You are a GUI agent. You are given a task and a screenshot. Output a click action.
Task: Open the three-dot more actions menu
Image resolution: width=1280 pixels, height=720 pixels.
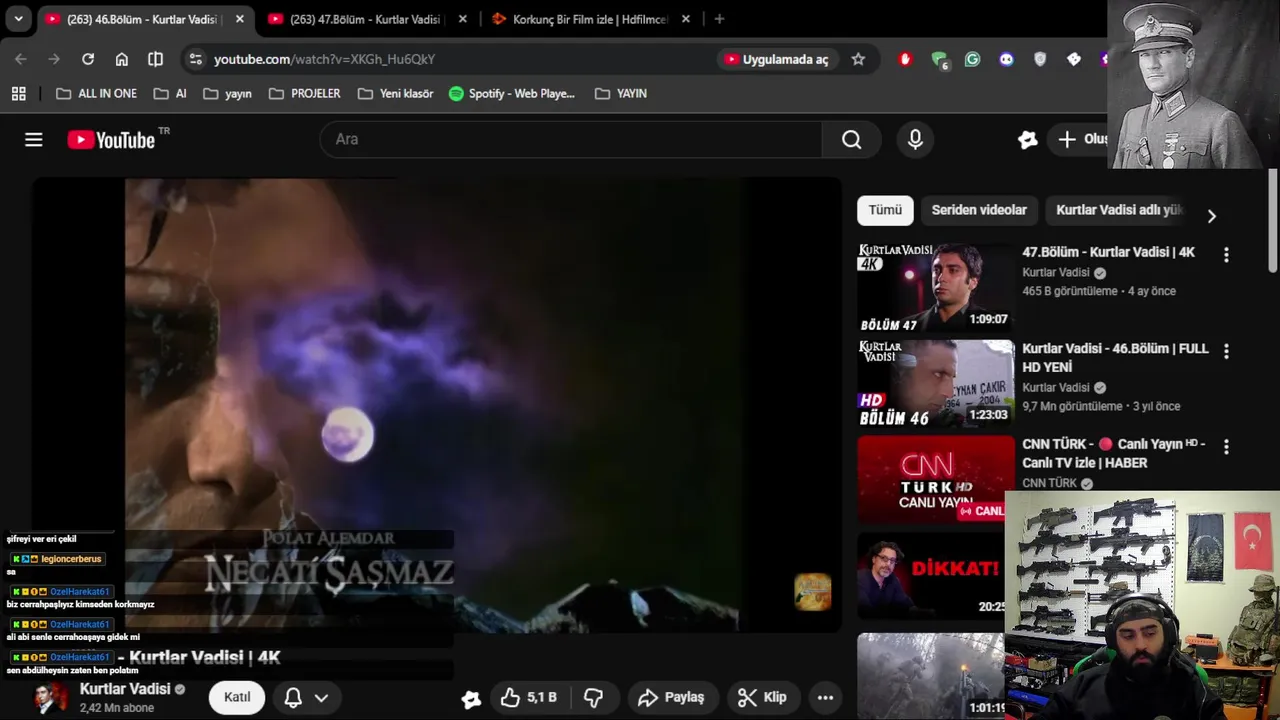coord(825,697)
